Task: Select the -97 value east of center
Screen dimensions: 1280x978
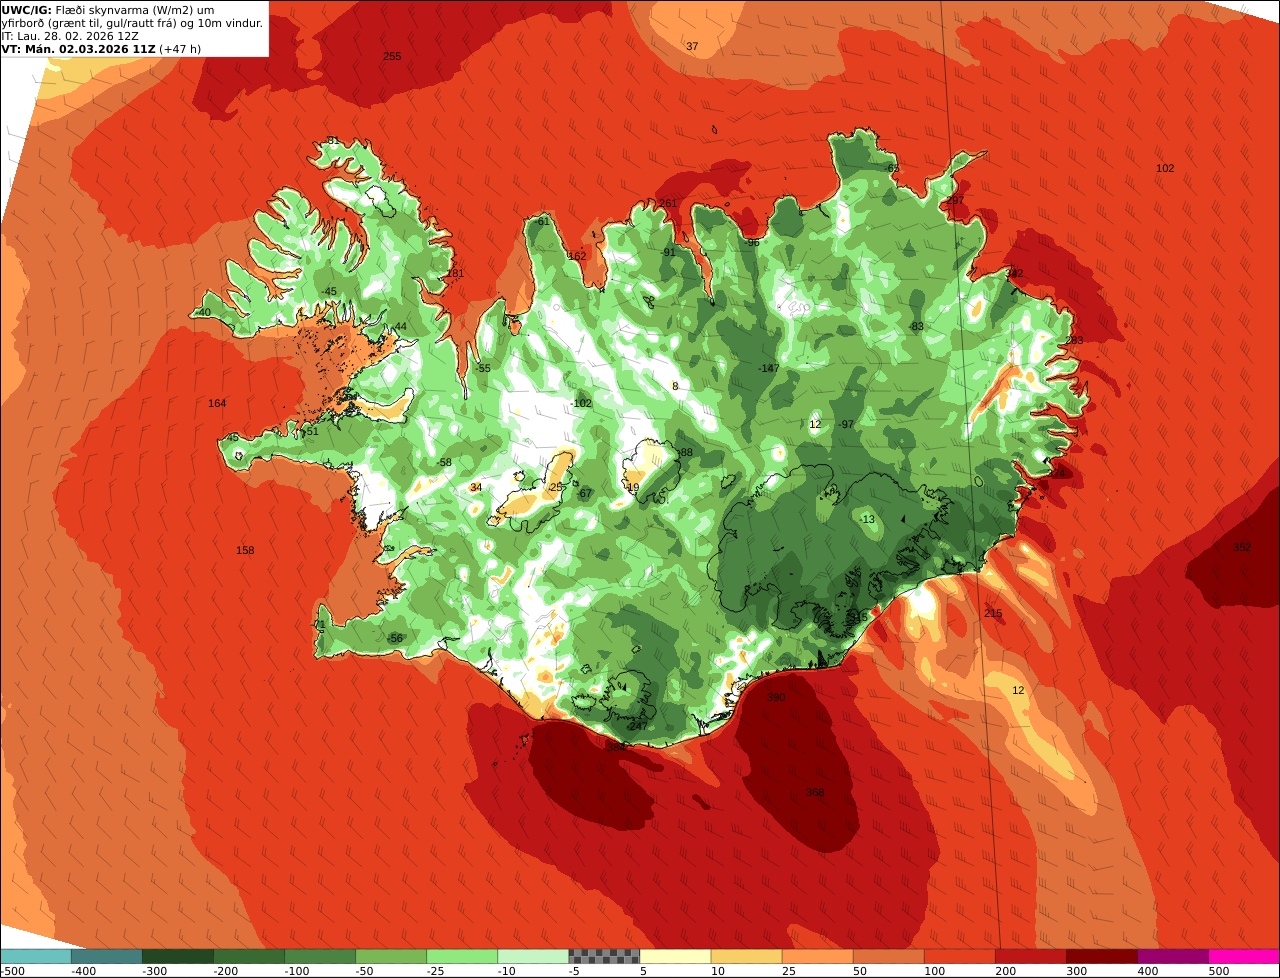Action: [x=845, y=424]
